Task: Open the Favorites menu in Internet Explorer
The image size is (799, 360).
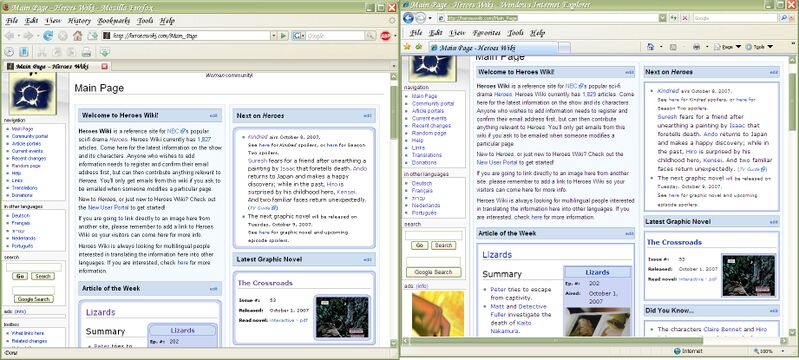Action: pyautogui.click(x=487, y=33)
